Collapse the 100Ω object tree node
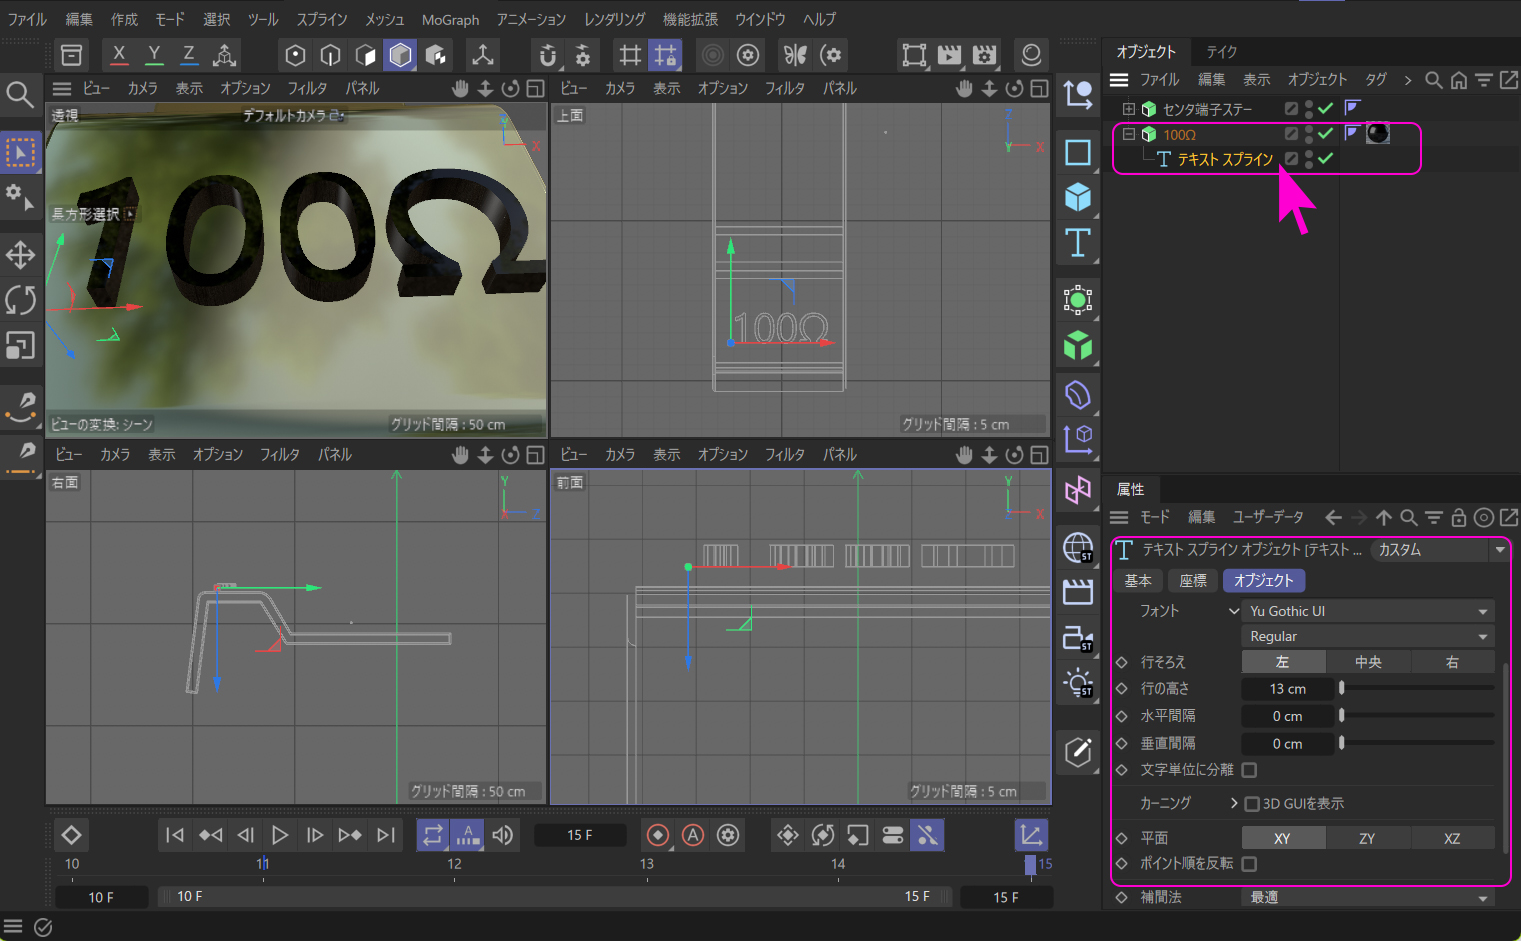This screenshot has width=1521, height=941. [1129, 134]
